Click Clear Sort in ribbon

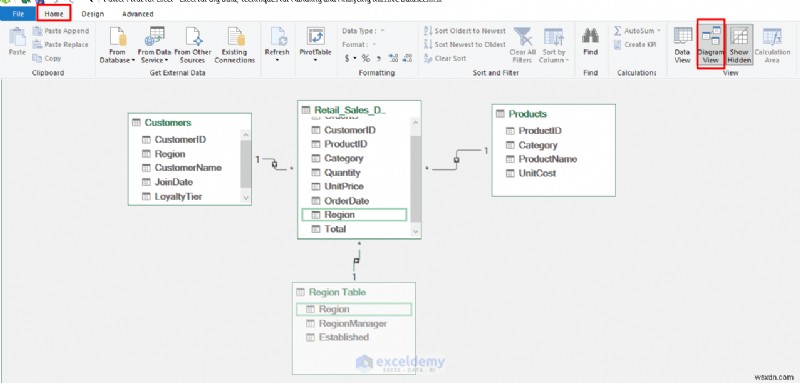[x=445, y=58]
